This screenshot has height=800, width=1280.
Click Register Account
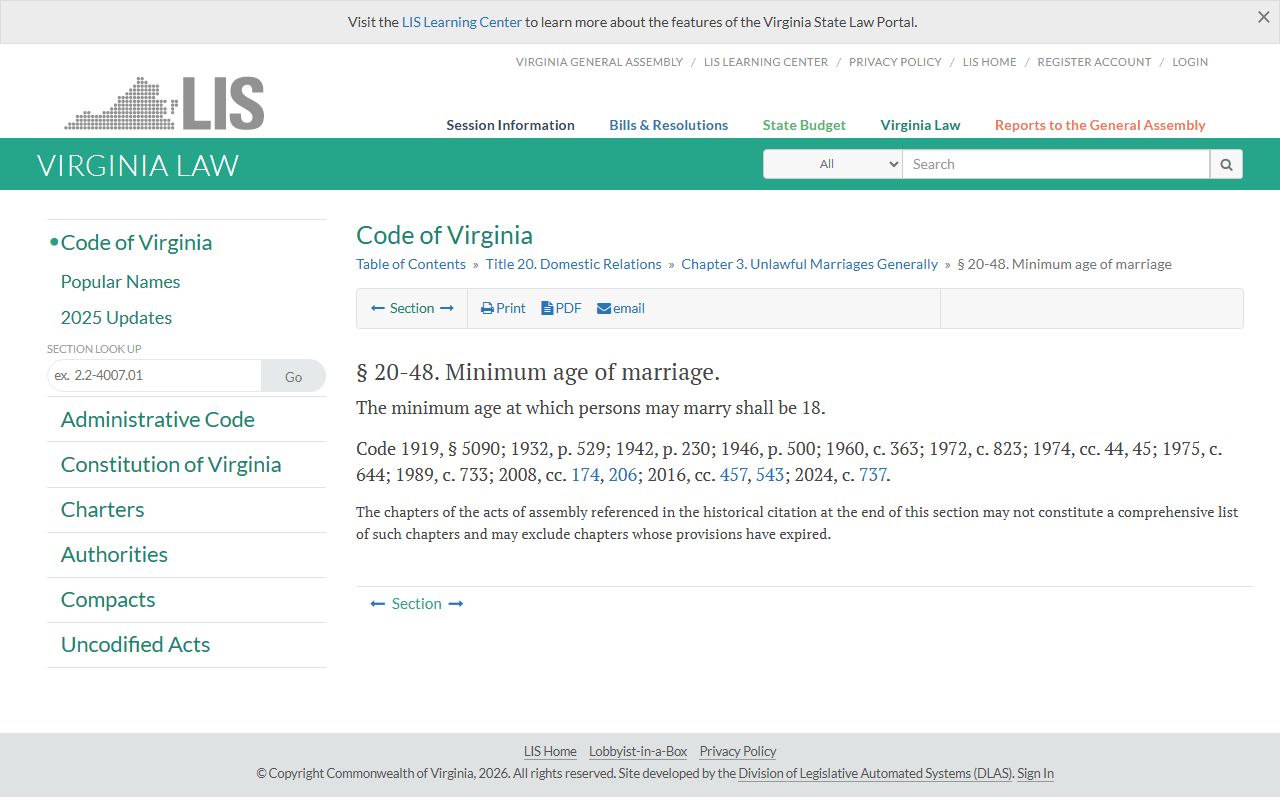coord(1094,62)
